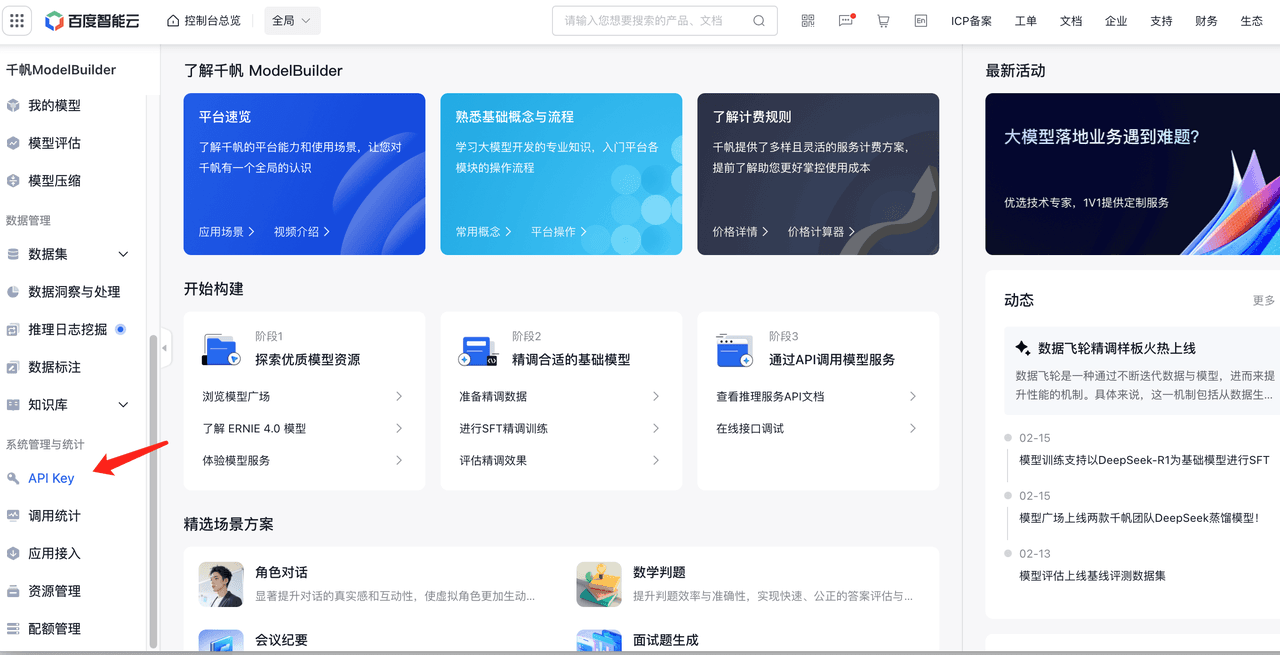Open the 平台操作 link
Image resolution: width=1280 pixels, height=655 pixels.
click(559, 231)
